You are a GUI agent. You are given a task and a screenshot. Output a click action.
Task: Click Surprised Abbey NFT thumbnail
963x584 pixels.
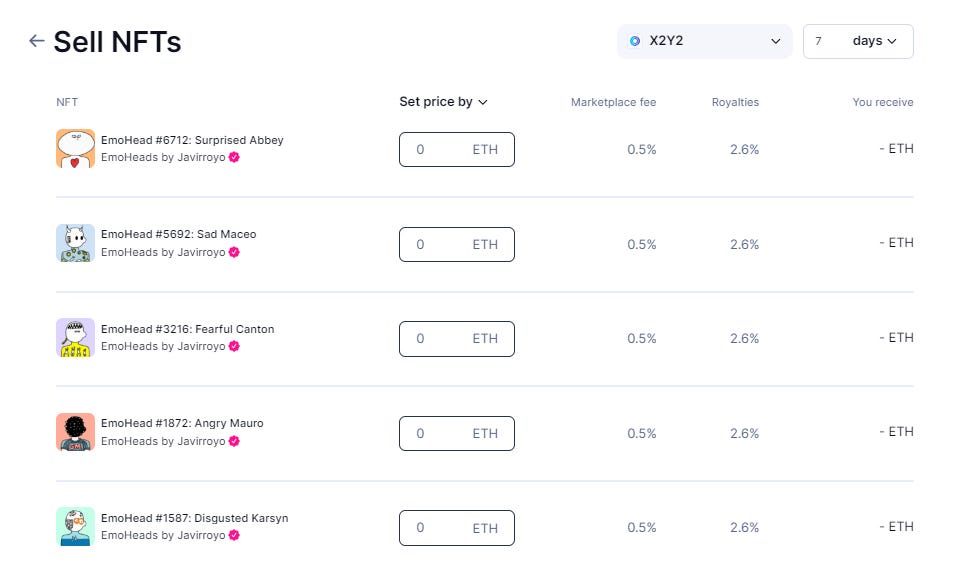tap(75, 149)
